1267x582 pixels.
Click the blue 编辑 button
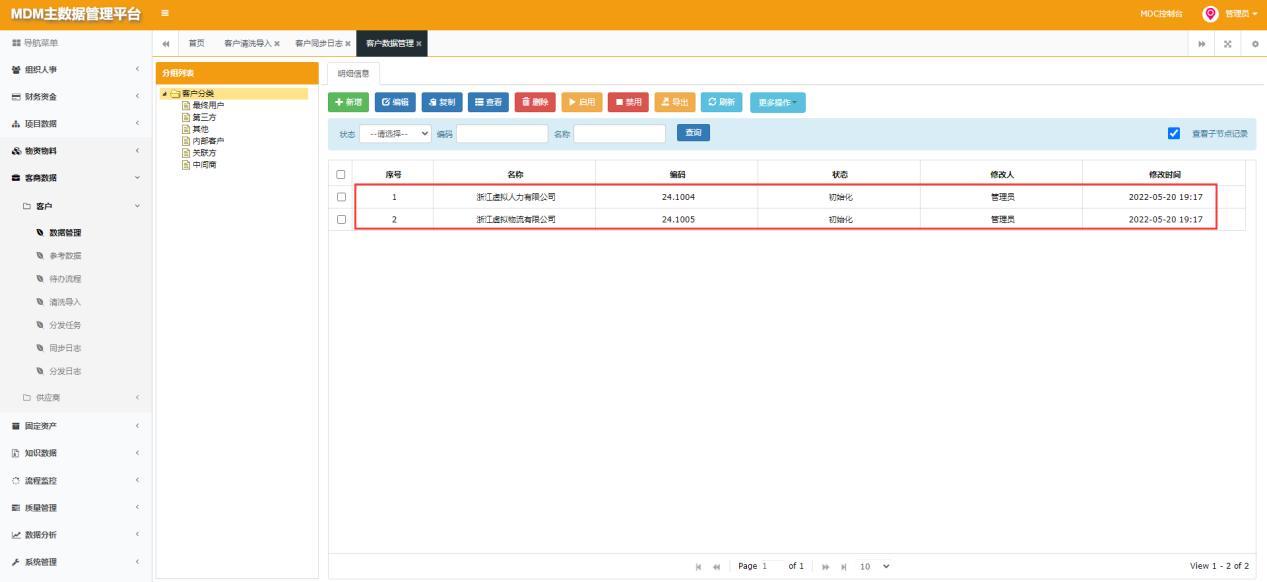[x=395, y=102]
